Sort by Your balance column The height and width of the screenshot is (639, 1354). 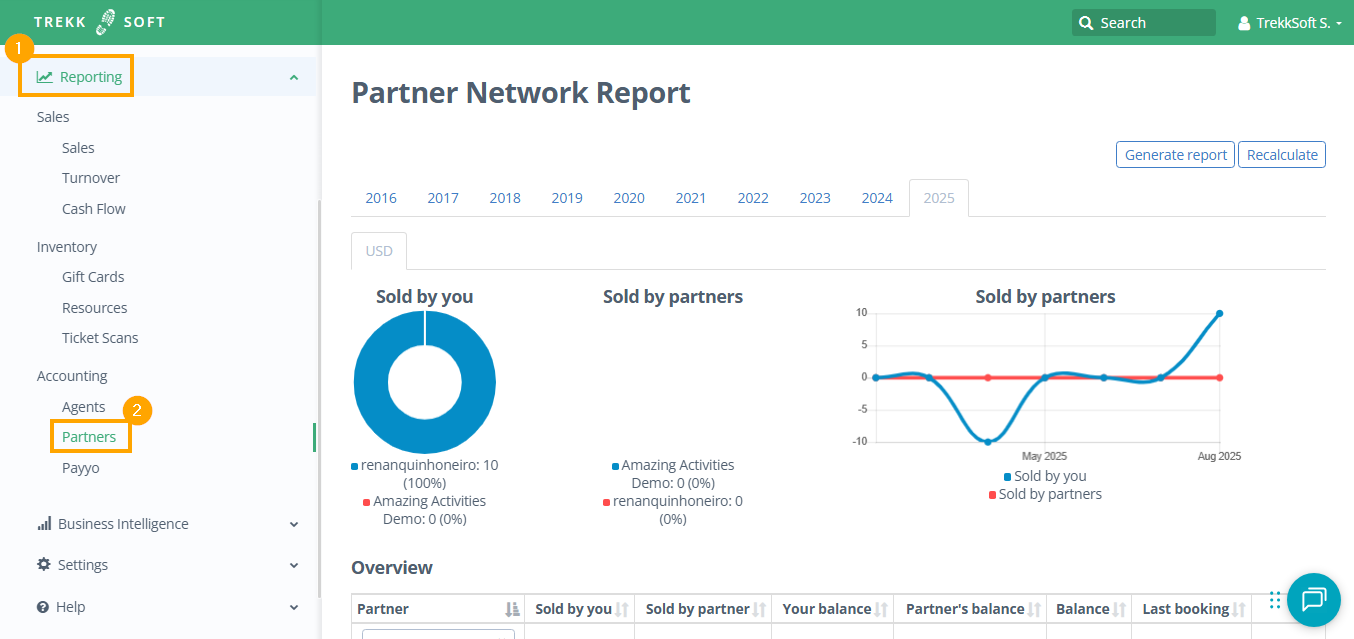coord(881,609)
